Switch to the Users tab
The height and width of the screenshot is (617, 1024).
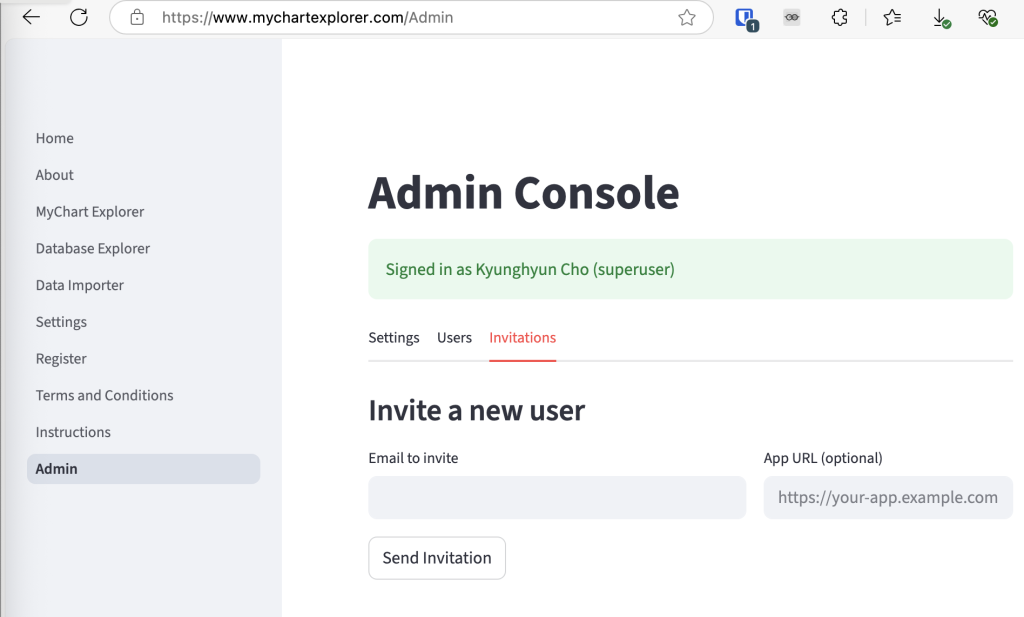point(454,338)
